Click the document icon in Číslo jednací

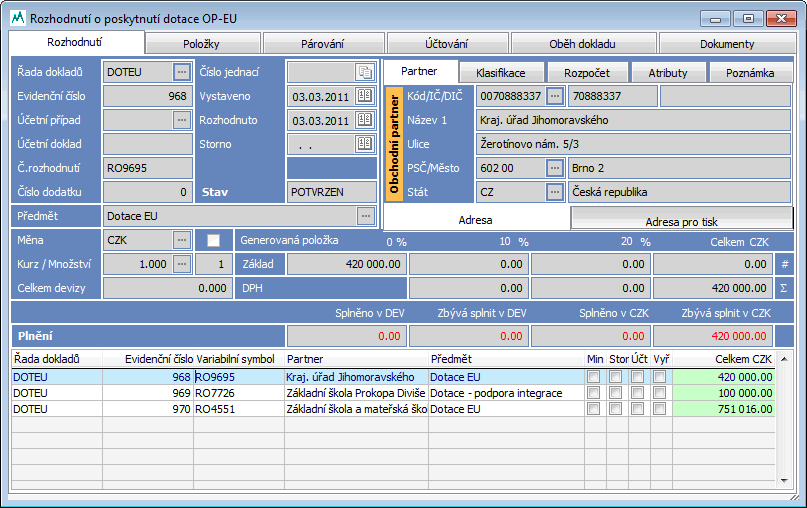point(364,72)
